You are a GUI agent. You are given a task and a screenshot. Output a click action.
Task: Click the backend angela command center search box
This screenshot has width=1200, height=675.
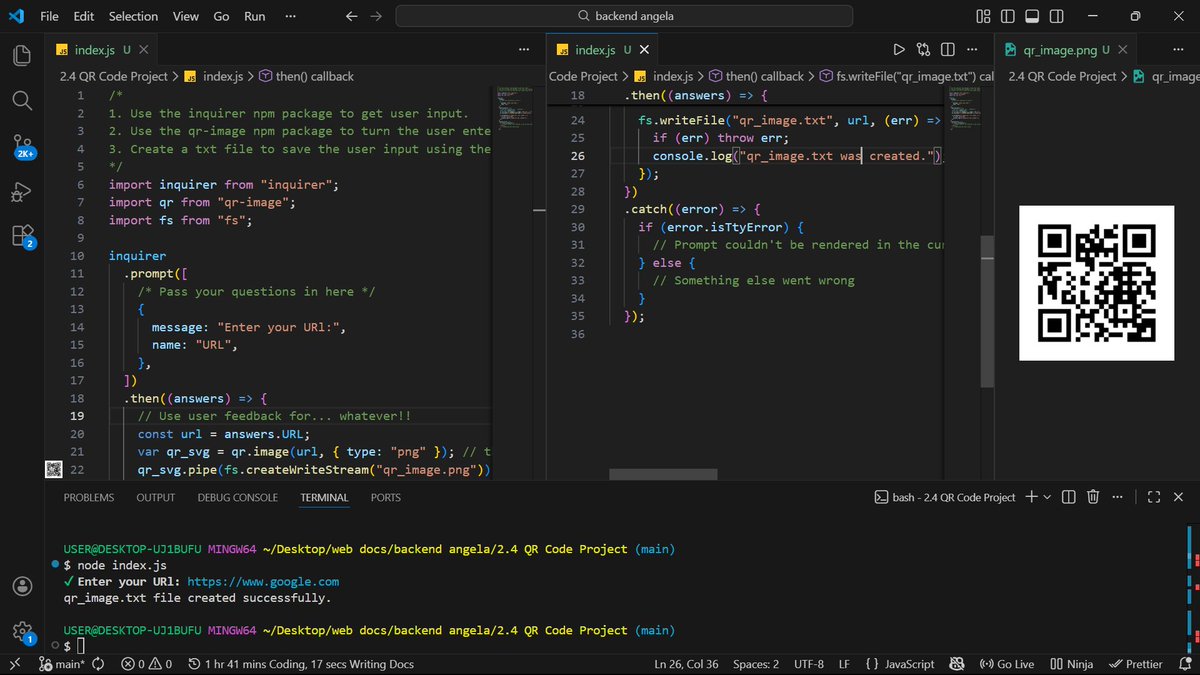point(624,16)
